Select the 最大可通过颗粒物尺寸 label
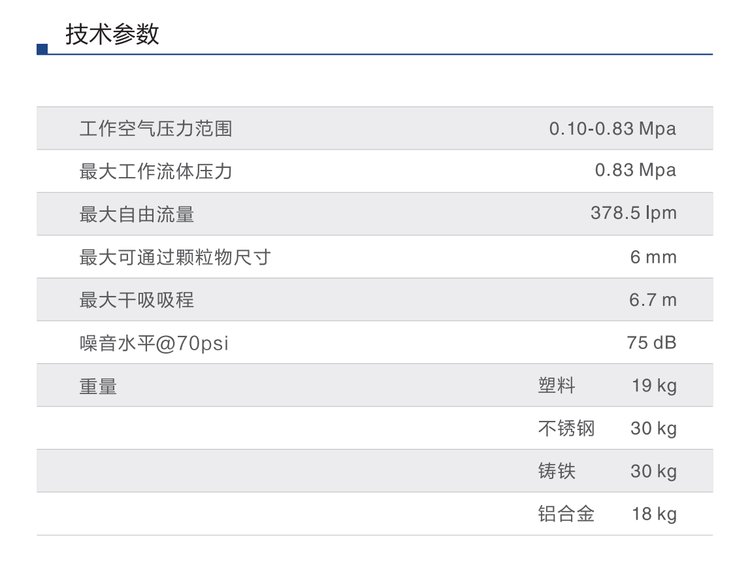Viewport: 750px width, 562px height. (x=175, y=257)
